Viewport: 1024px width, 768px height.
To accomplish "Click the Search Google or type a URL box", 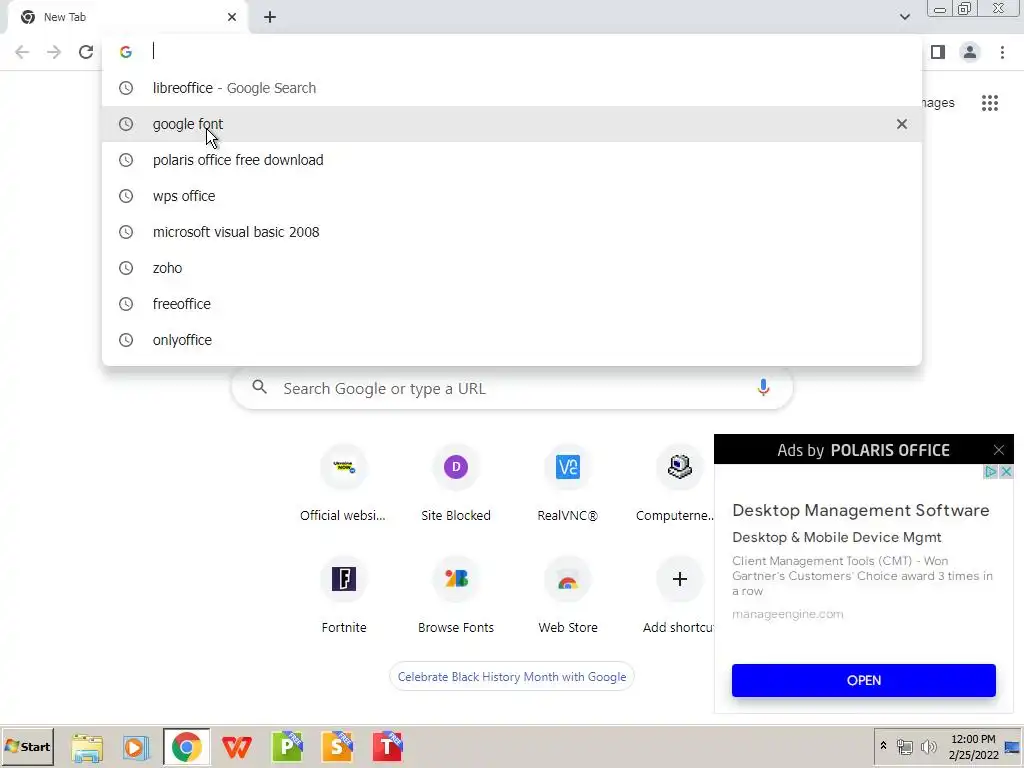I will click(512, 389).
